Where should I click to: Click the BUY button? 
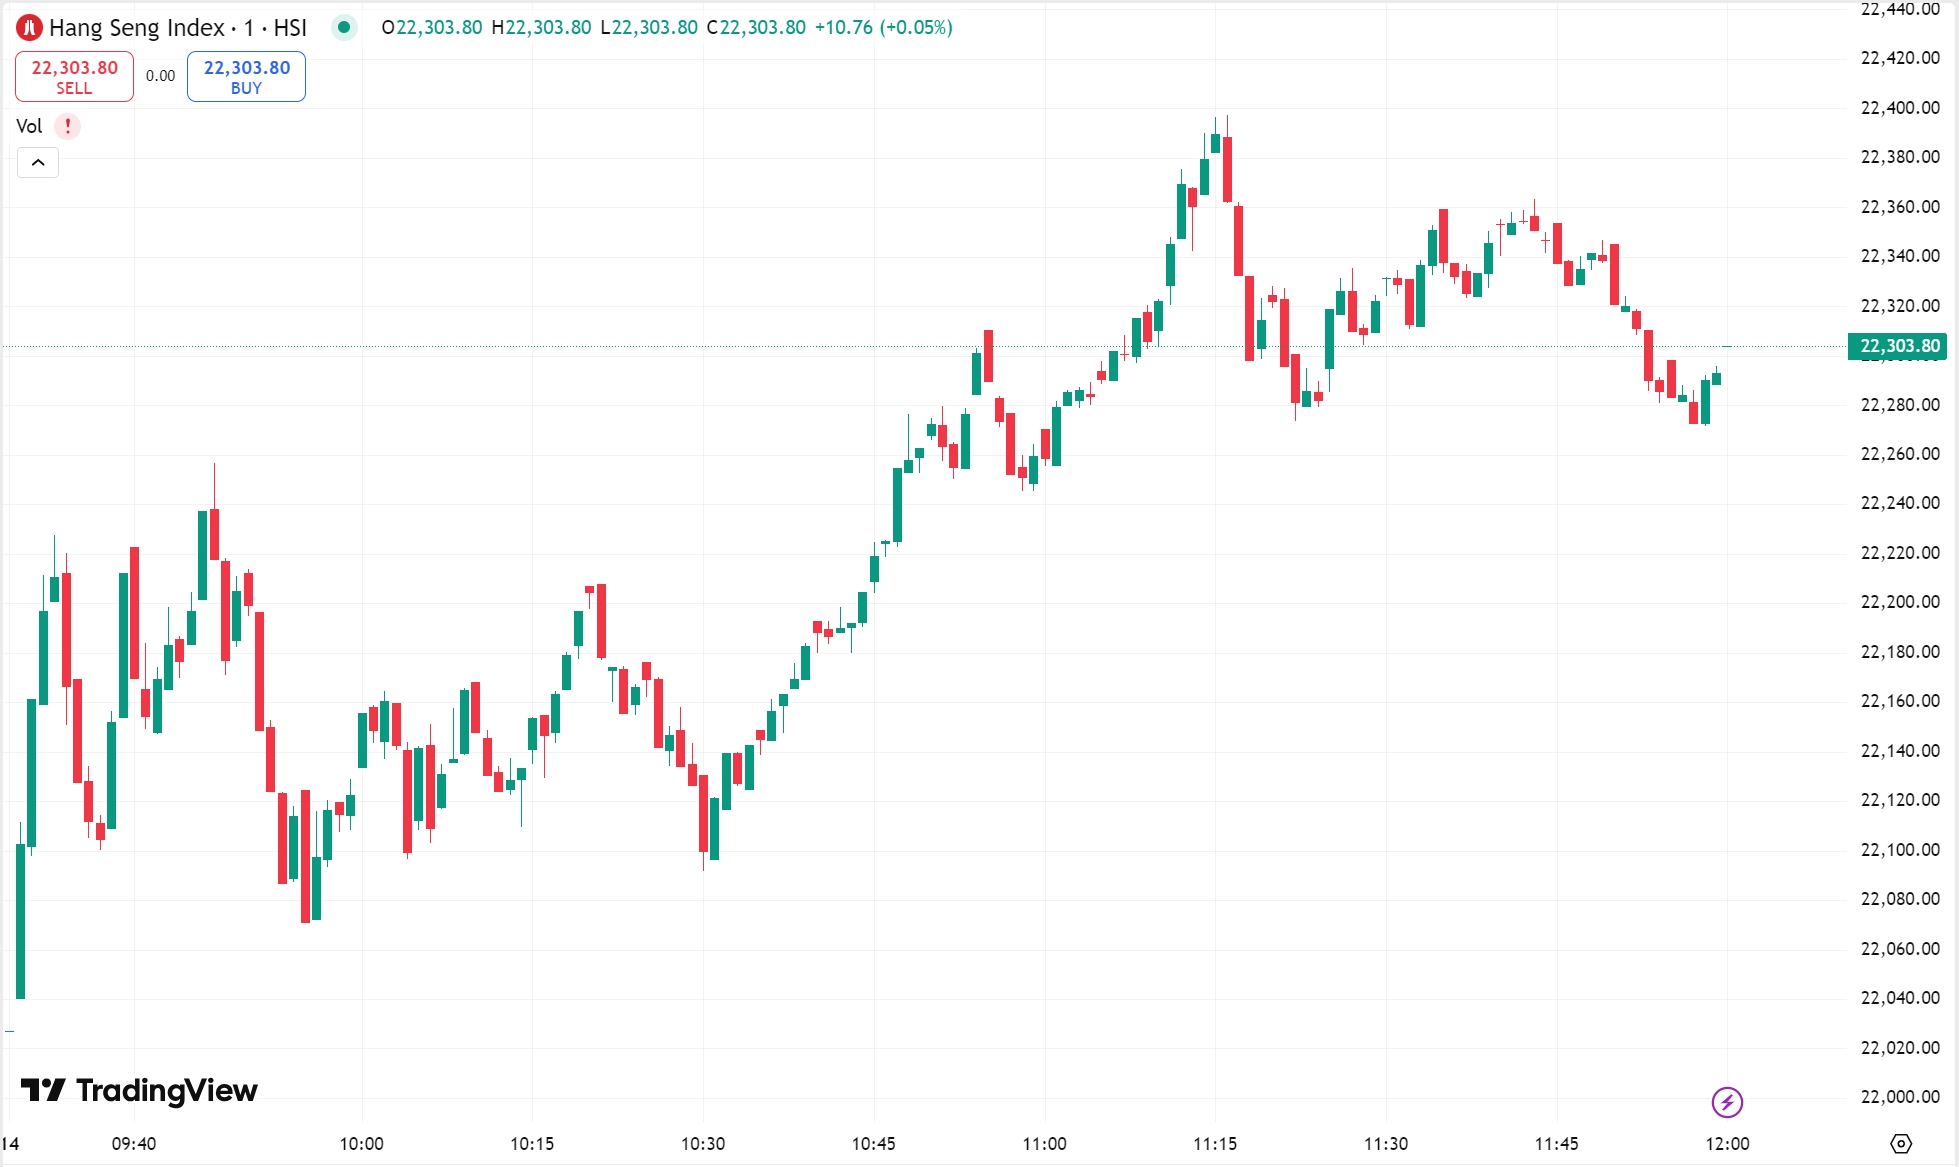[x=245, y=75]
